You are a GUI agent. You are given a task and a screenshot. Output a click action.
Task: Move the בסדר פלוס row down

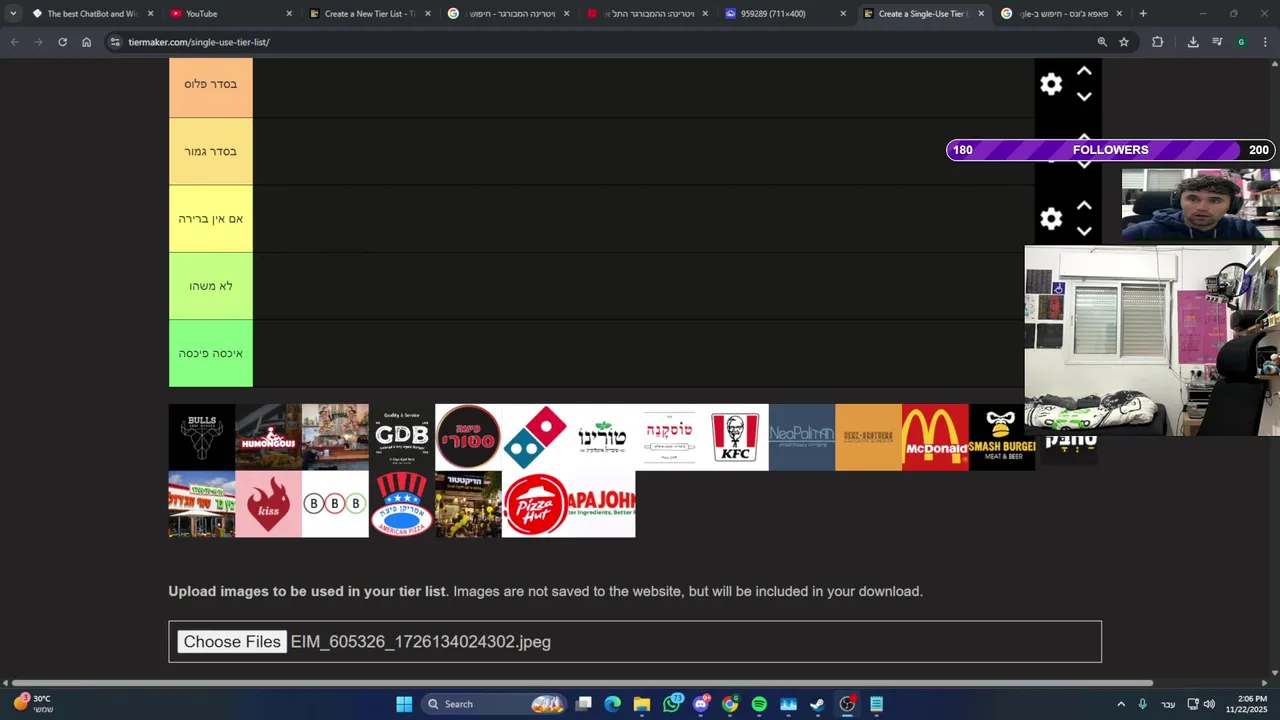tap(1084, 97)
